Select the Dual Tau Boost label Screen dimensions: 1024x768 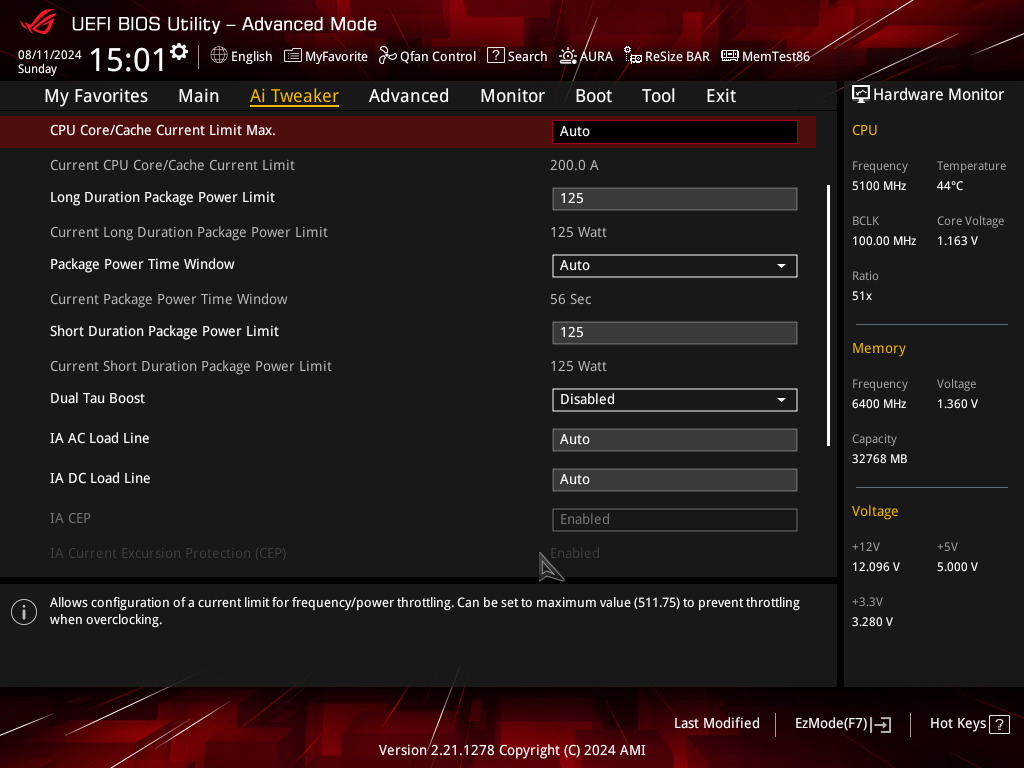tap(97, 398)
